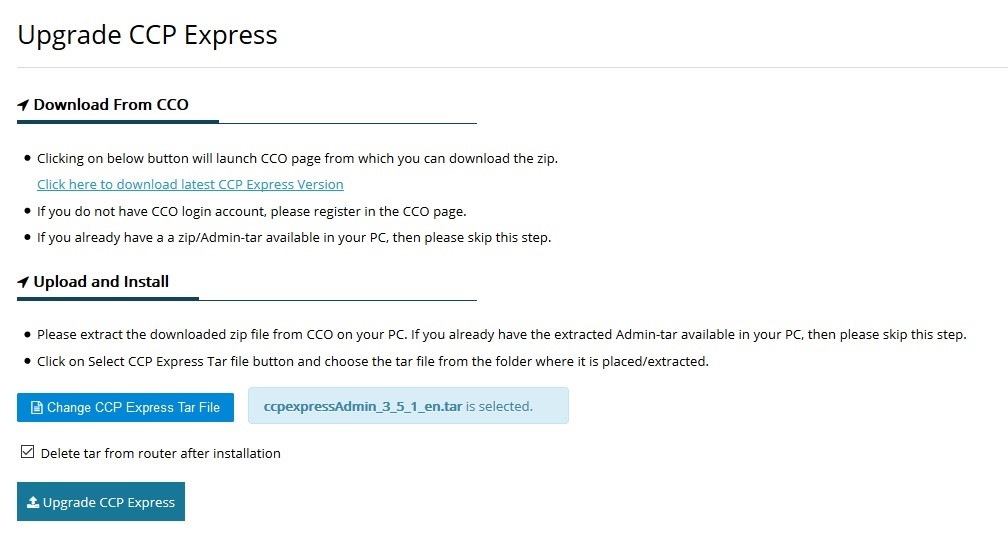Click the arrow icon beside Upload and Install

23,282
